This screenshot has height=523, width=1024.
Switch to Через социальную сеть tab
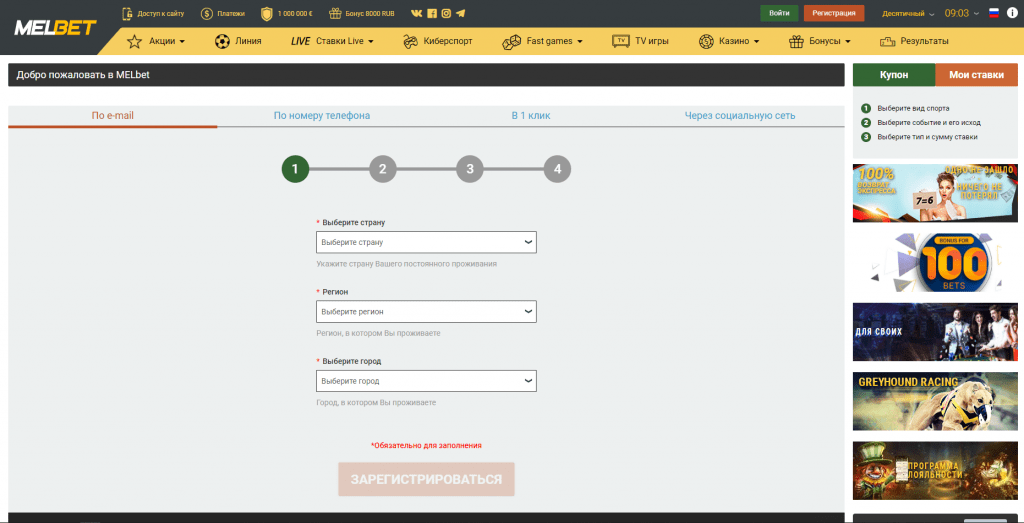[740, 116]
